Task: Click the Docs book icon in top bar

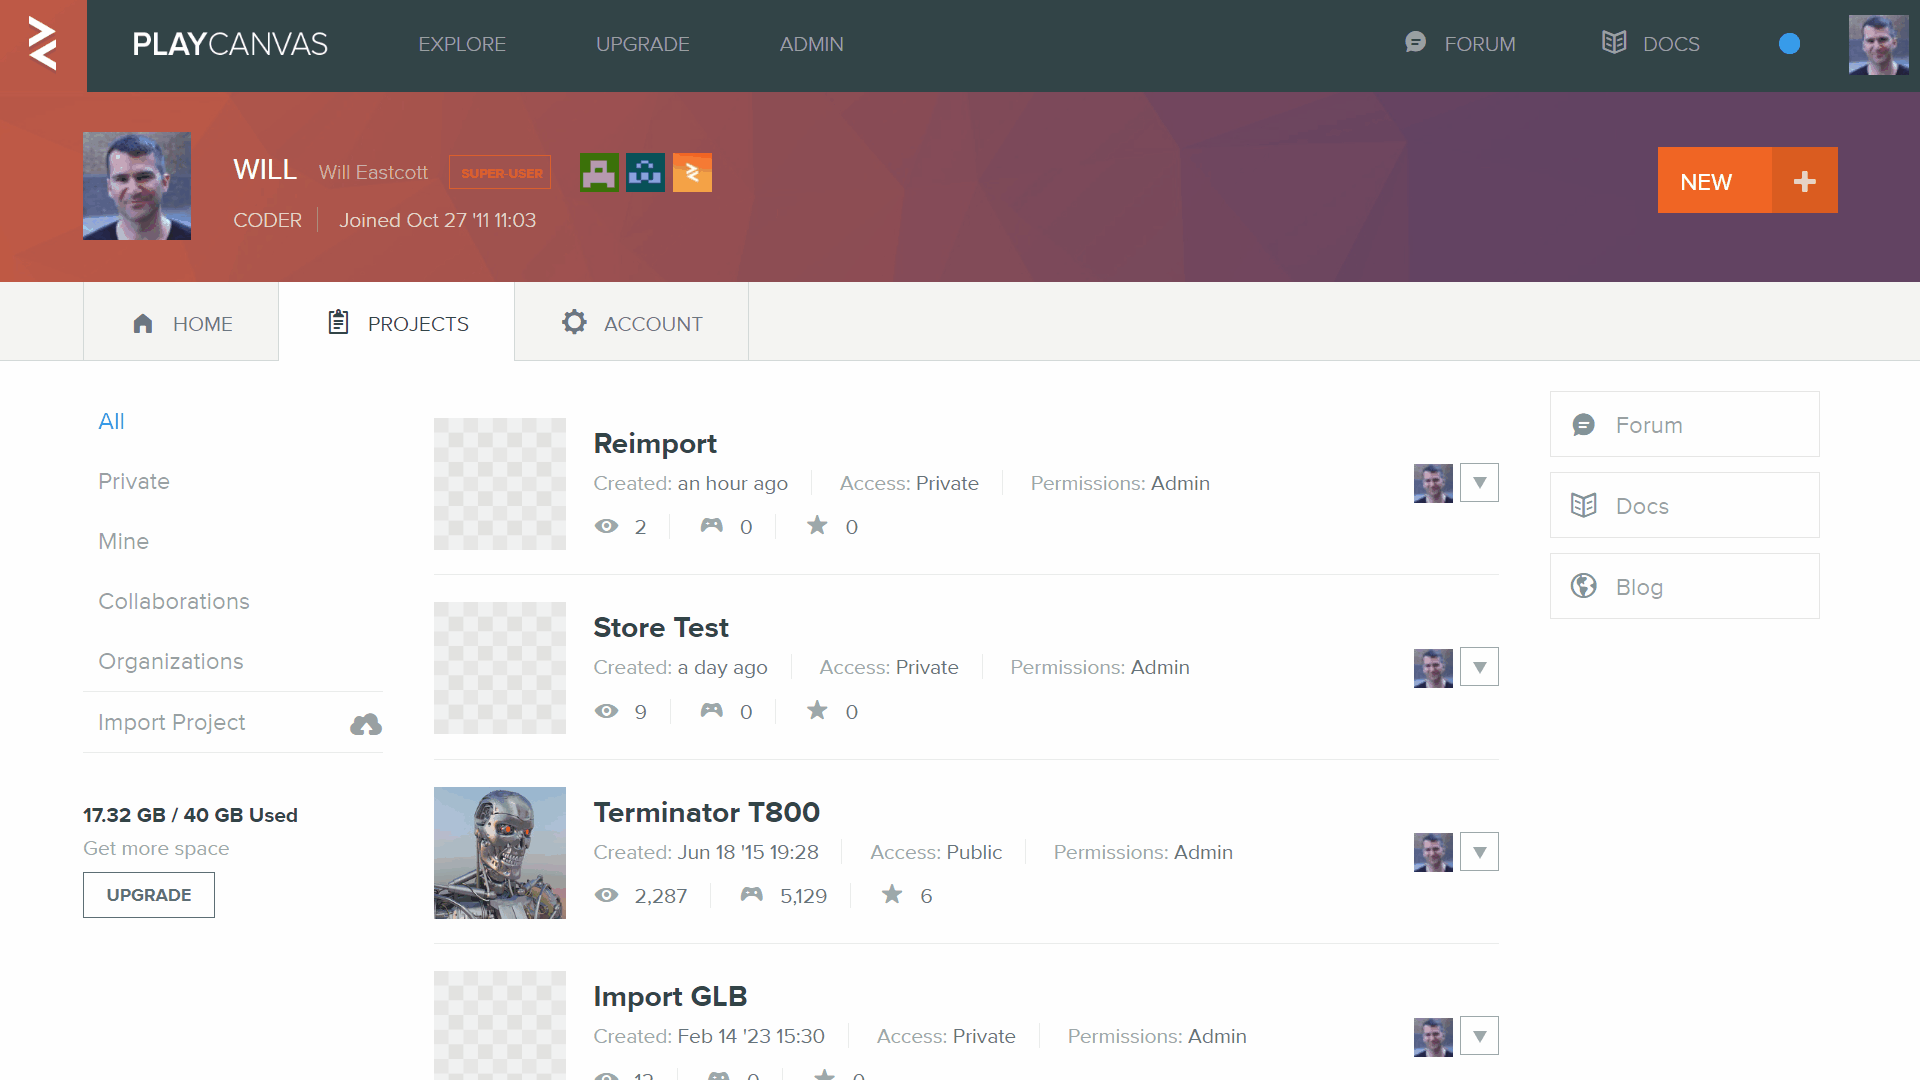Action: [1613, 43]
